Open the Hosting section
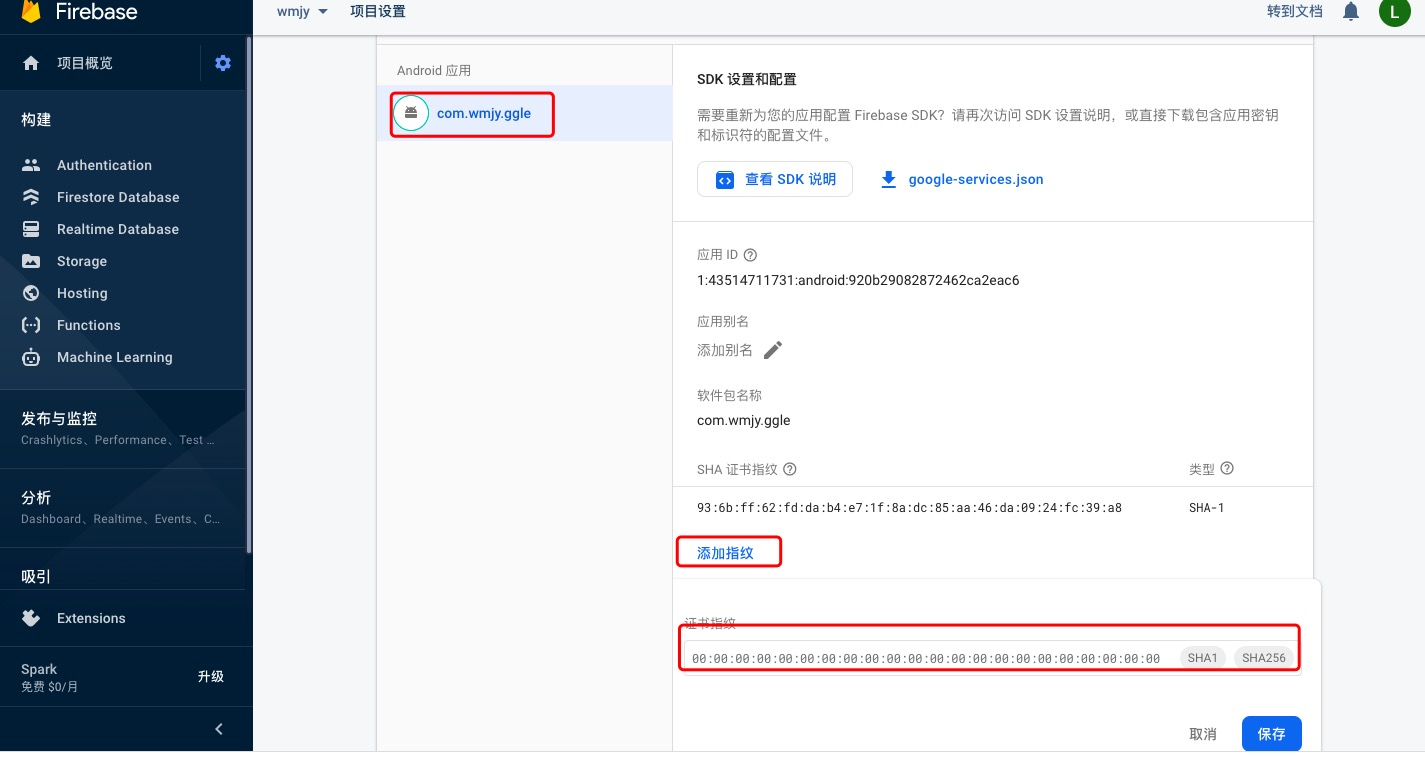Screen dimensions: 1425x758 [82, 293]
